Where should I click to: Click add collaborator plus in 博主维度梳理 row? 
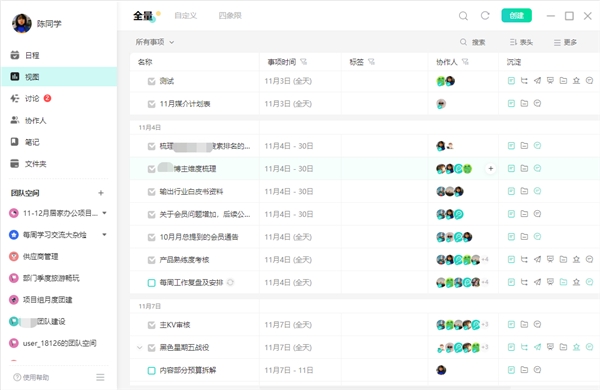pos(491,168)
